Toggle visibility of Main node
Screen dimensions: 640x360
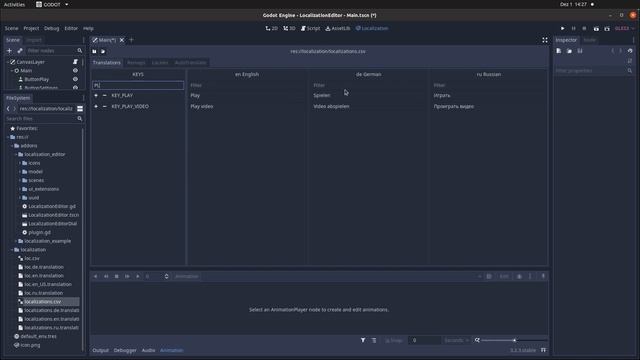[x=75, y=71]
